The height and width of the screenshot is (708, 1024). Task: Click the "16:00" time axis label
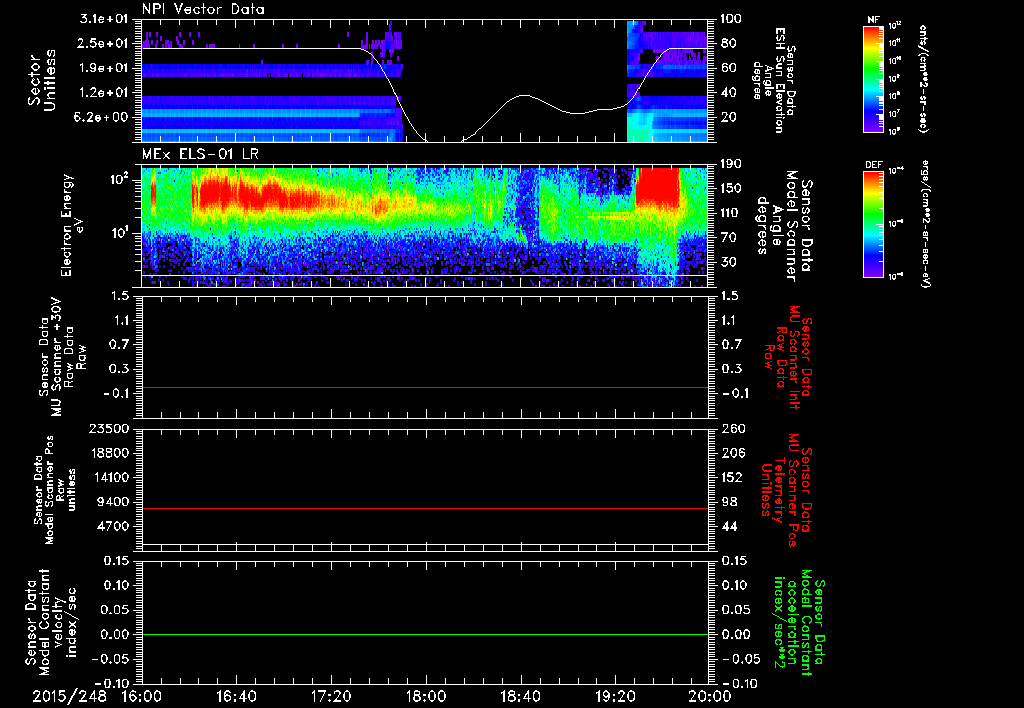coord(142,696)
